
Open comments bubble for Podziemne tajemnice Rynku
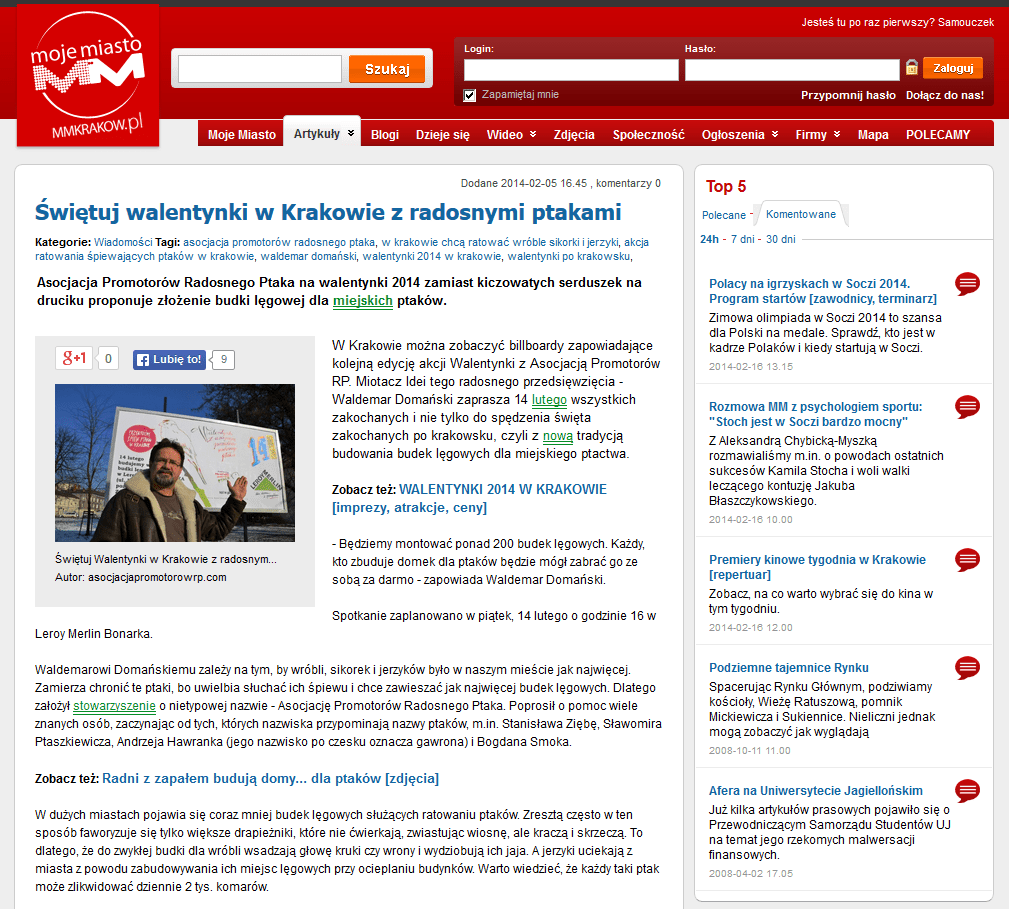[967, 668]
